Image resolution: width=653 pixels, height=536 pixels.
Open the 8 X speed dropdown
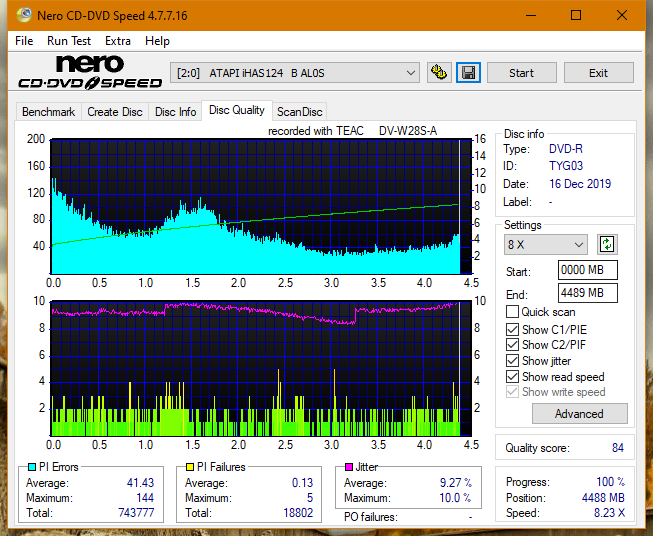coord(546,244)
